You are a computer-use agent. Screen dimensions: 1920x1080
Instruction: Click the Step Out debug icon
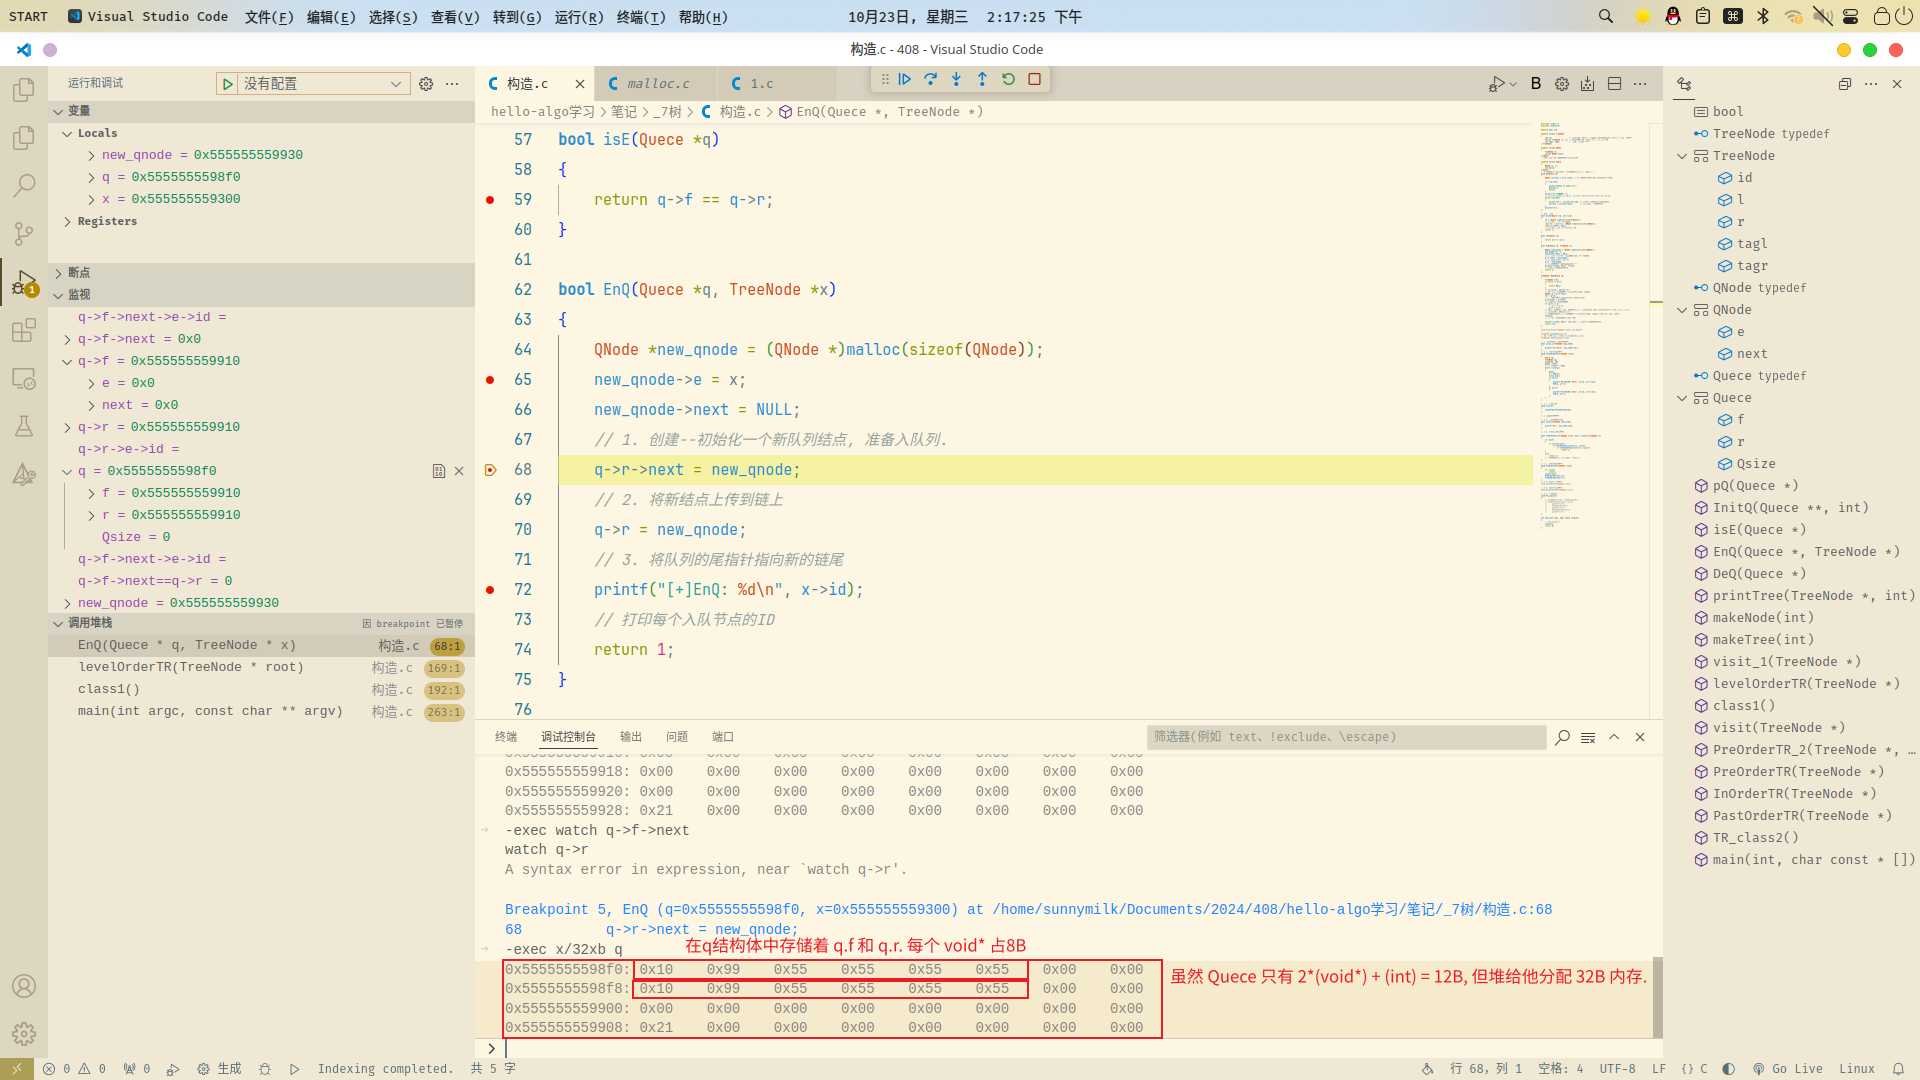[x=982, y=79]
